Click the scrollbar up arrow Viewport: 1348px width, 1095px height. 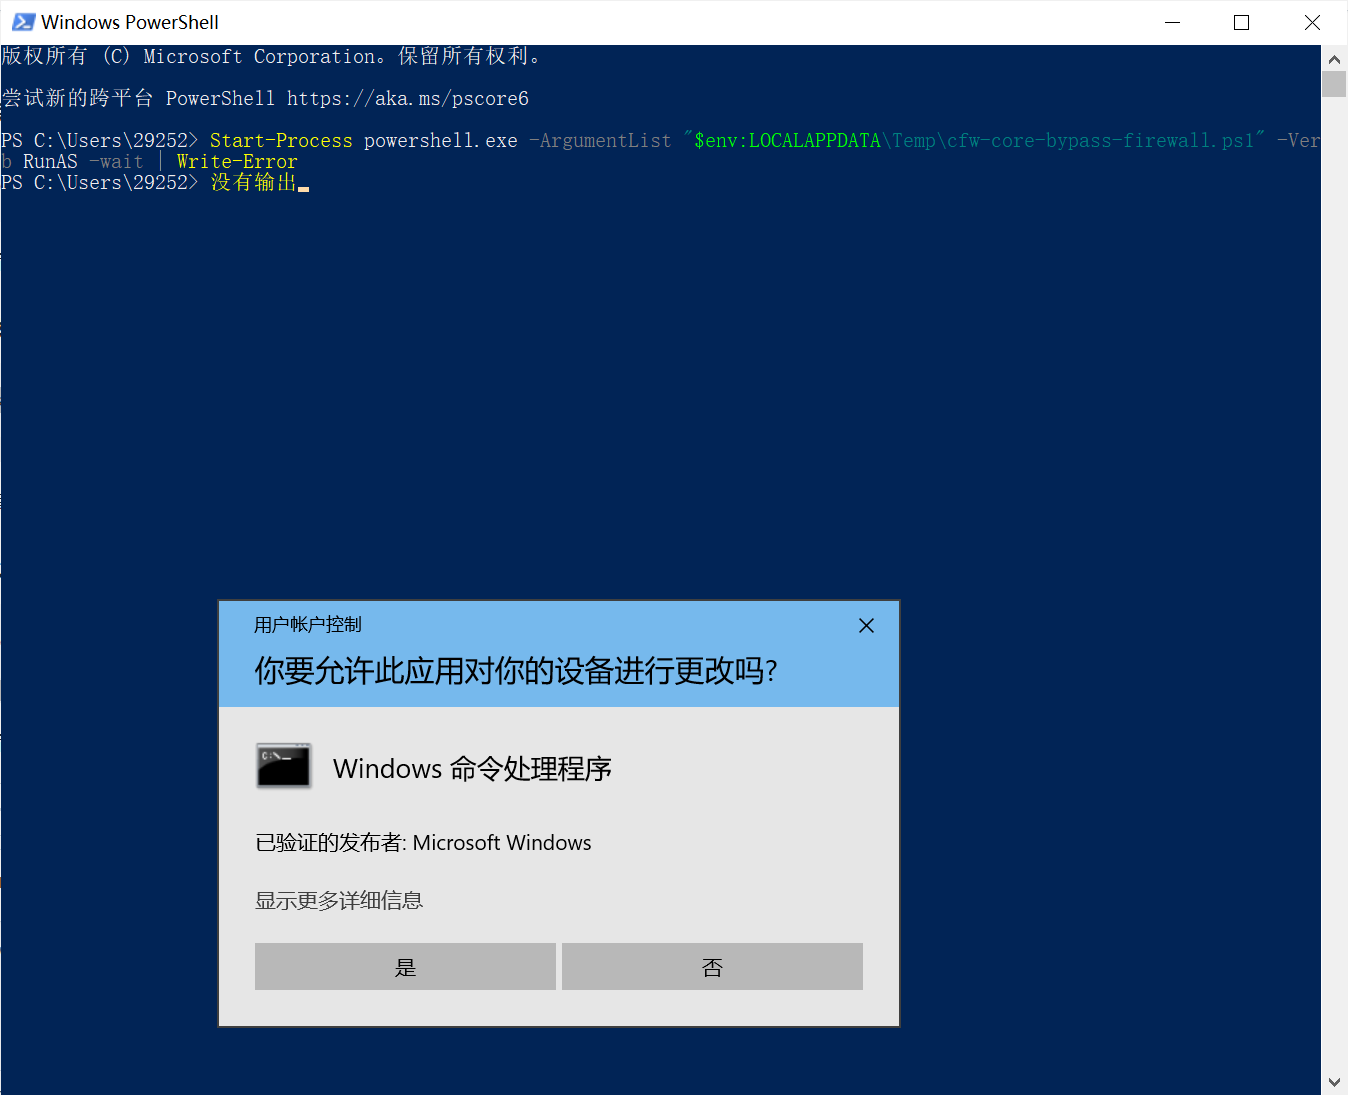point(1334,57)
